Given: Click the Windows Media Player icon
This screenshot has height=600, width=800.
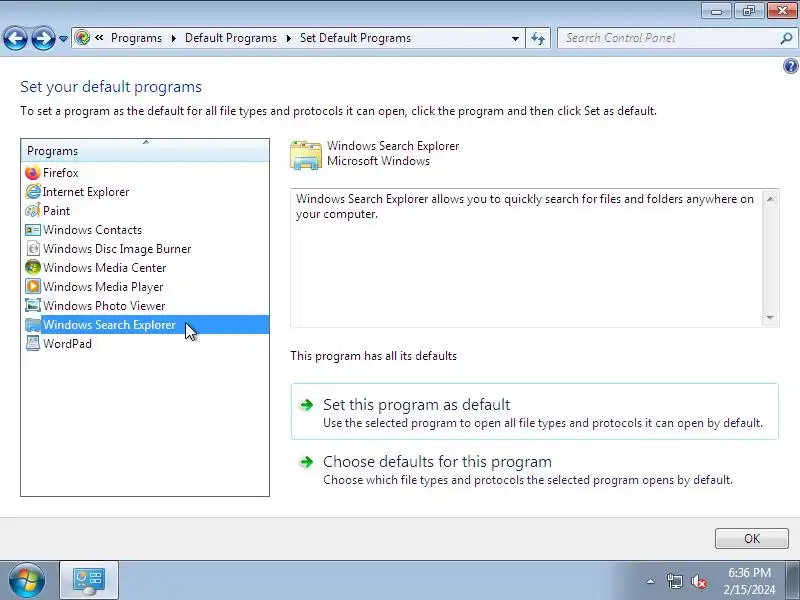Looking at the screenshot, I should click(33, 286).
